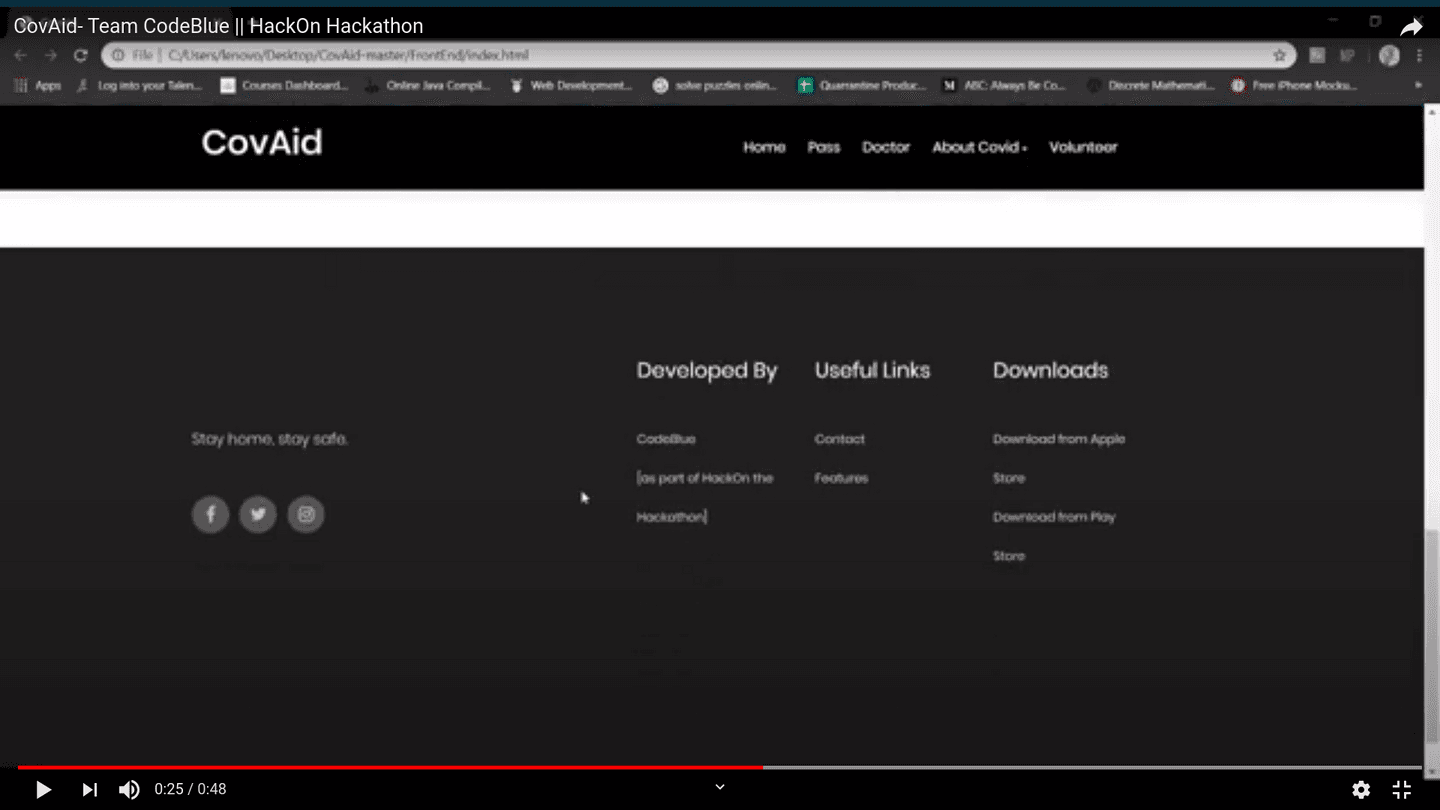Play the video
The image size is (1440, 810).
(43, 790)
